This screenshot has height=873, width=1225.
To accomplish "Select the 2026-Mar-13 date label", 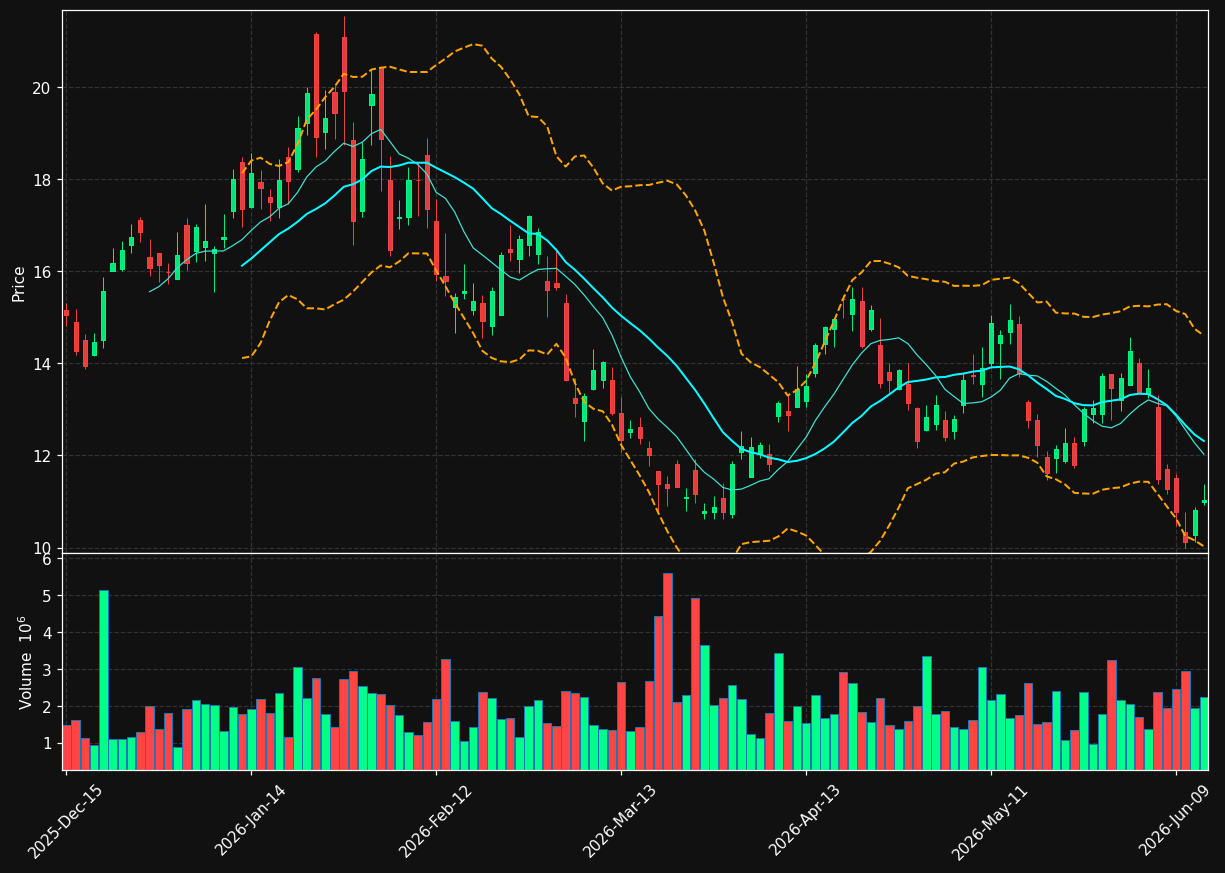I will (x=620, y=822).
